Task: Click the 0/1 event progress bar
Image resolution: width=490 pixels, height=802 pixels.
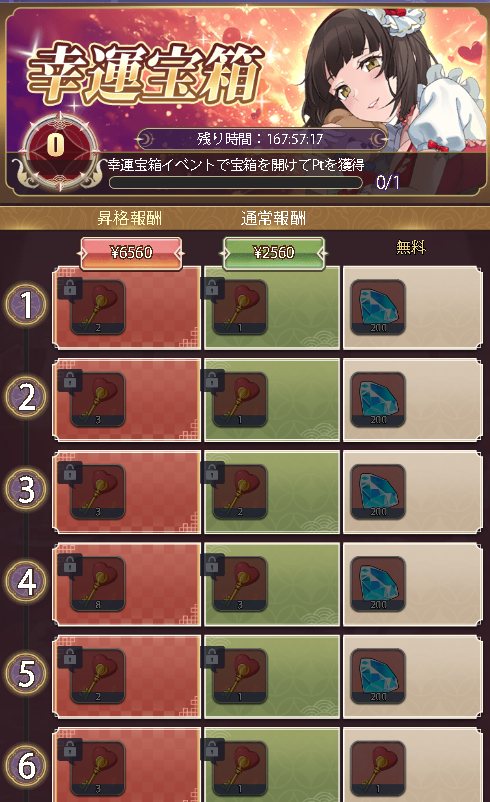Action: 236,183
